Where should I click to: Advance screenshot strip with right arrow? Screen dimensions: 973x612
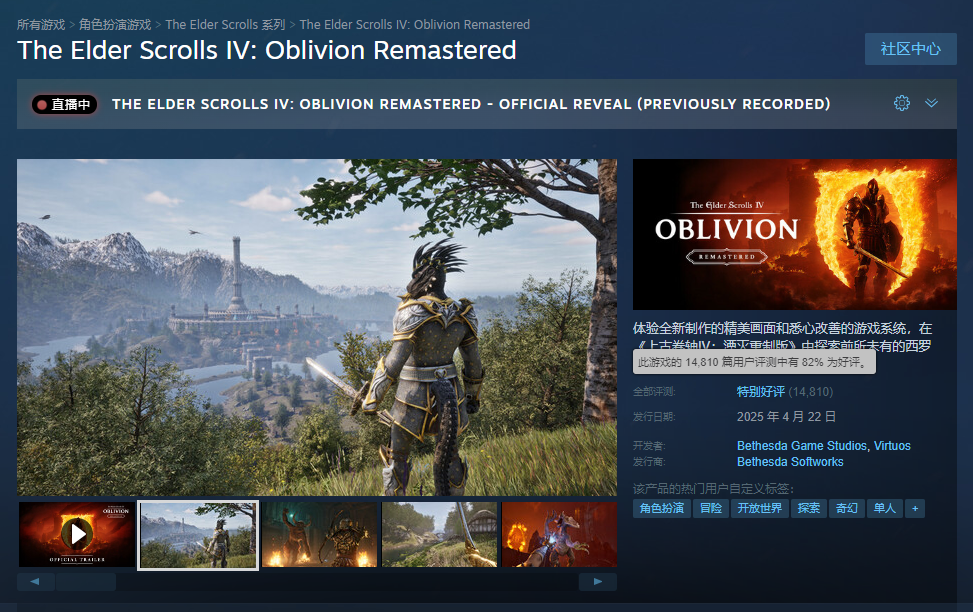598,582
